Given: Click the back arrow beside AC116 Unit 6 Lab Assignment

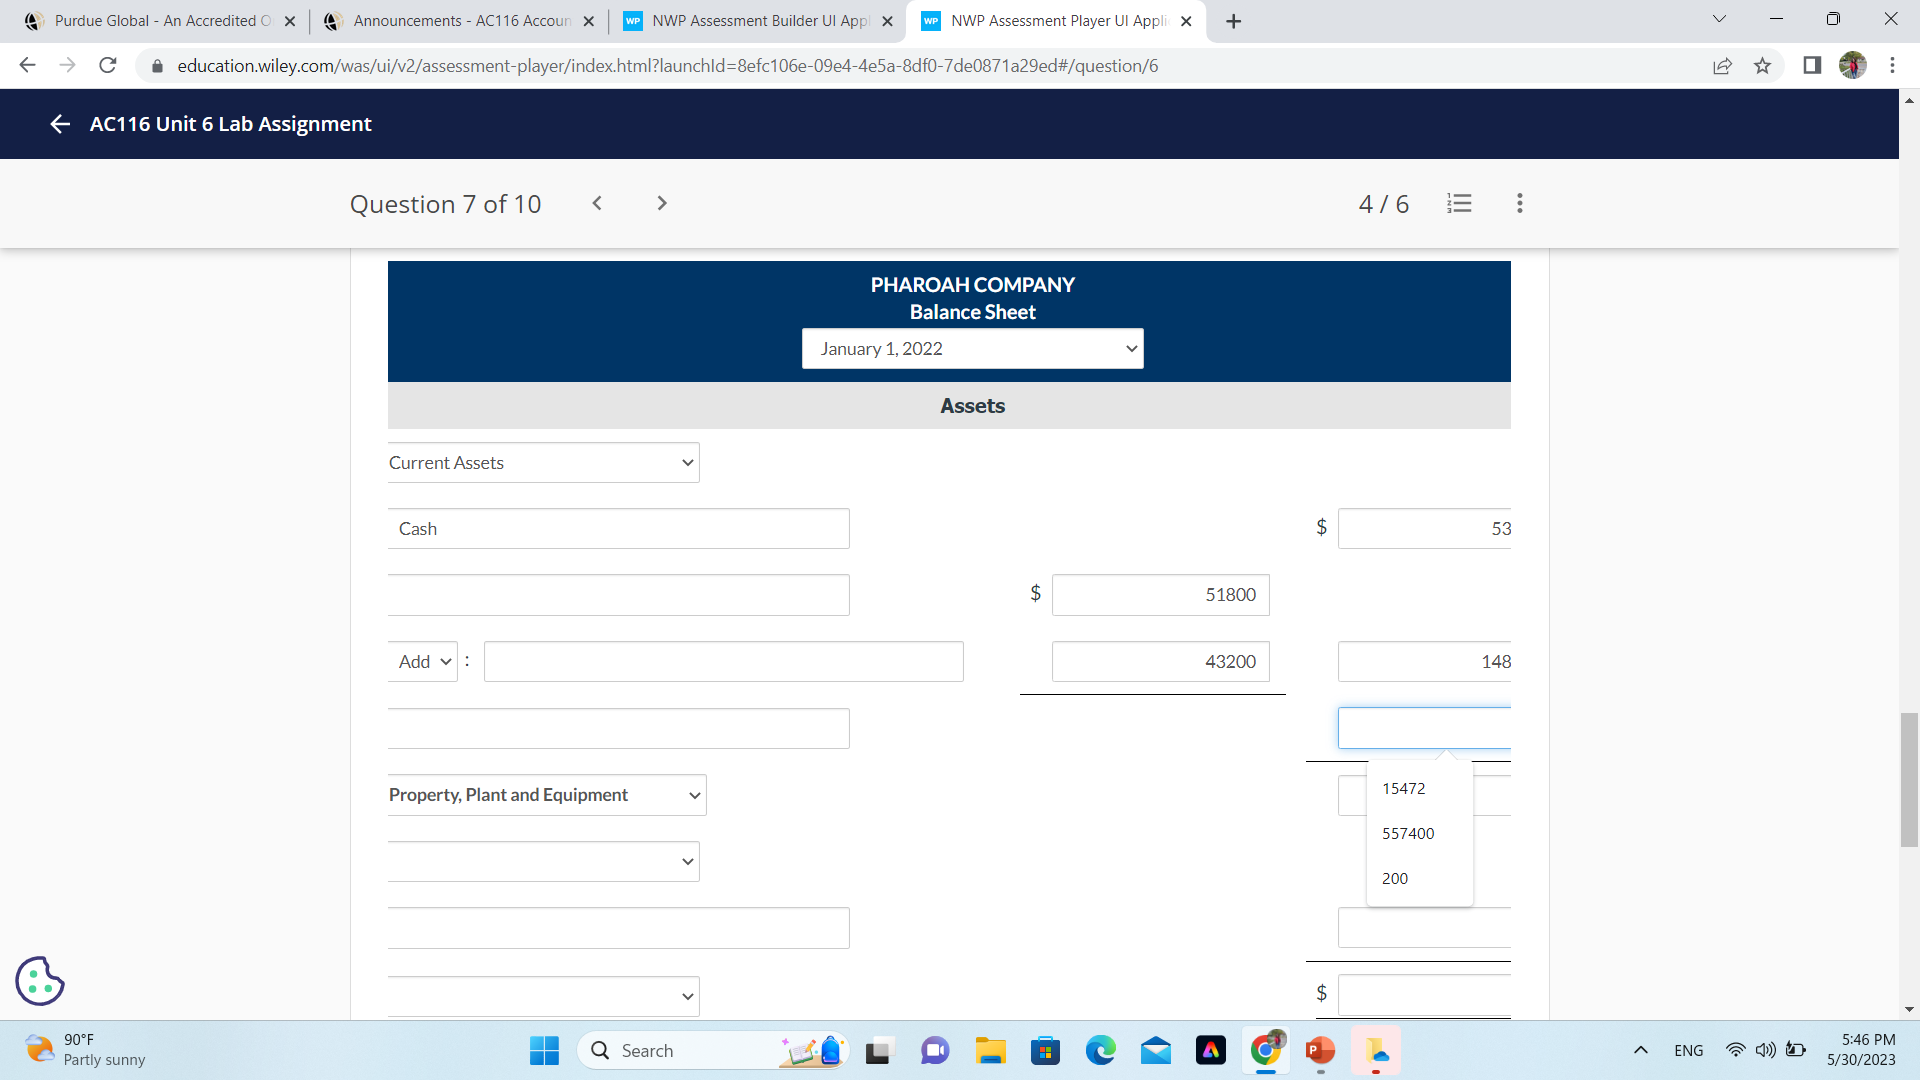Looking at the screenshot, I should [x=59, y=124].
